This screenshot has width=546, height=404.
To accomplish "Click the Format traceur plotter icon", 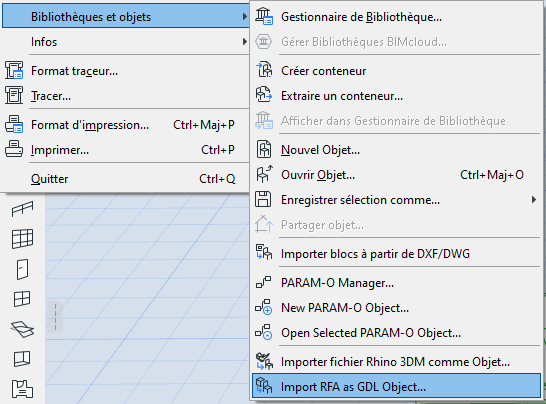I will [x=14, y=70].
